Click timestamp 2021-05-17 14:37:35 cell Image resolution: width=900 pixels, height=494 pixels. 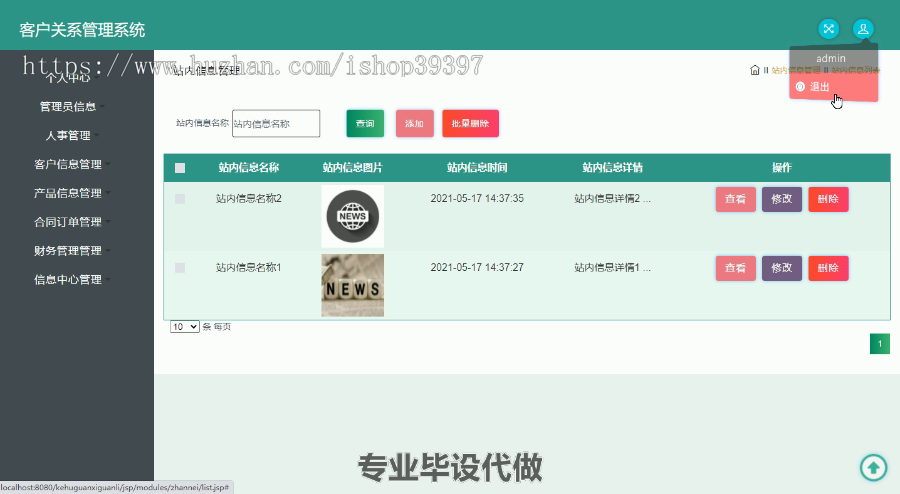point(477,199)
